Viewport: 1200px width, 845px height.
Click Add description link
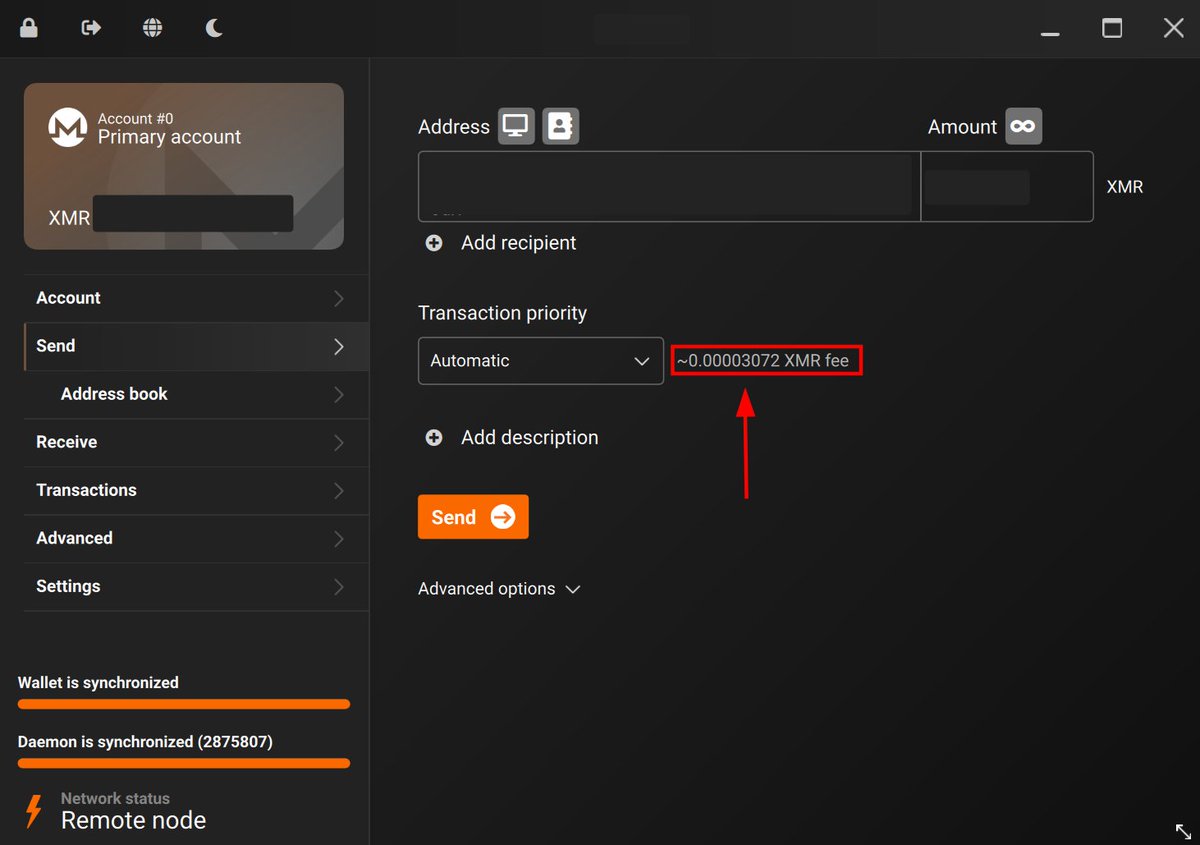529,438
